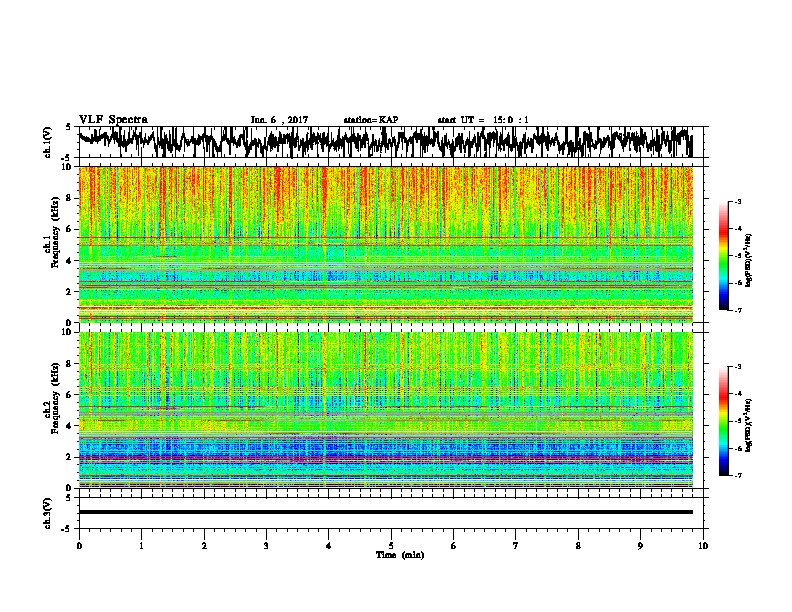Click the '9' minute tick label
This screenshot has height=612, width=792.
[x=640, y=546]
